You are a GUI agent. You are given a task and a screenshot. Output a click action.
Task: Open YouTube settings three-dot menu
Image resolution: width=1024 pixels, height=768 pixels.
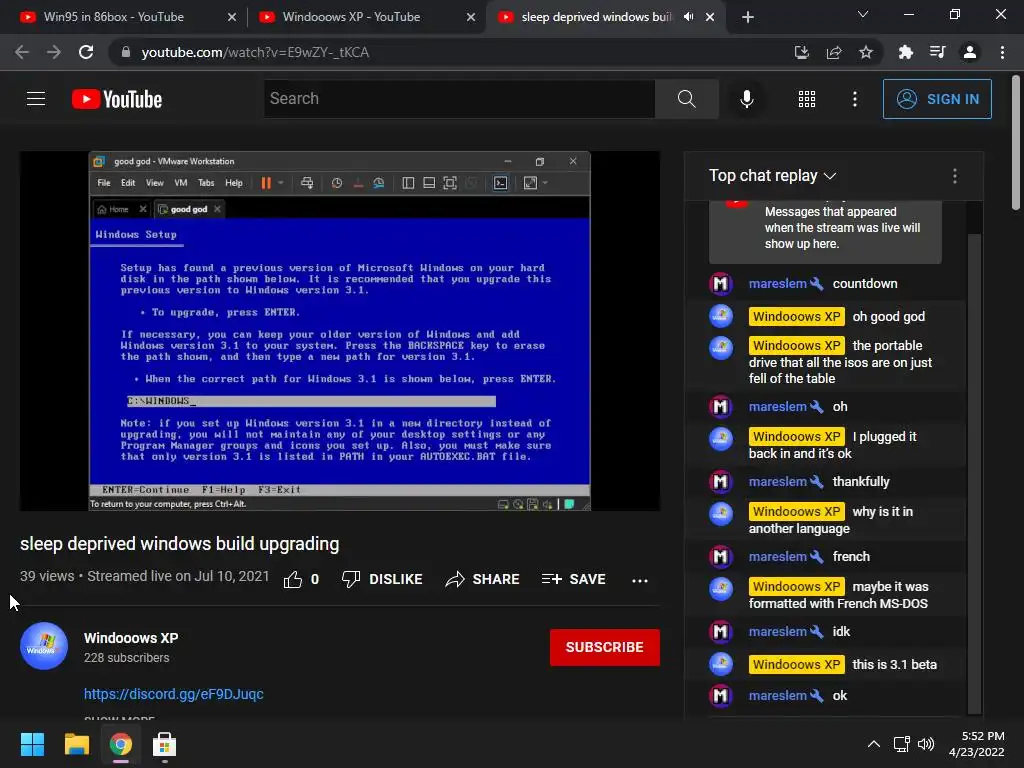(854, 99)
